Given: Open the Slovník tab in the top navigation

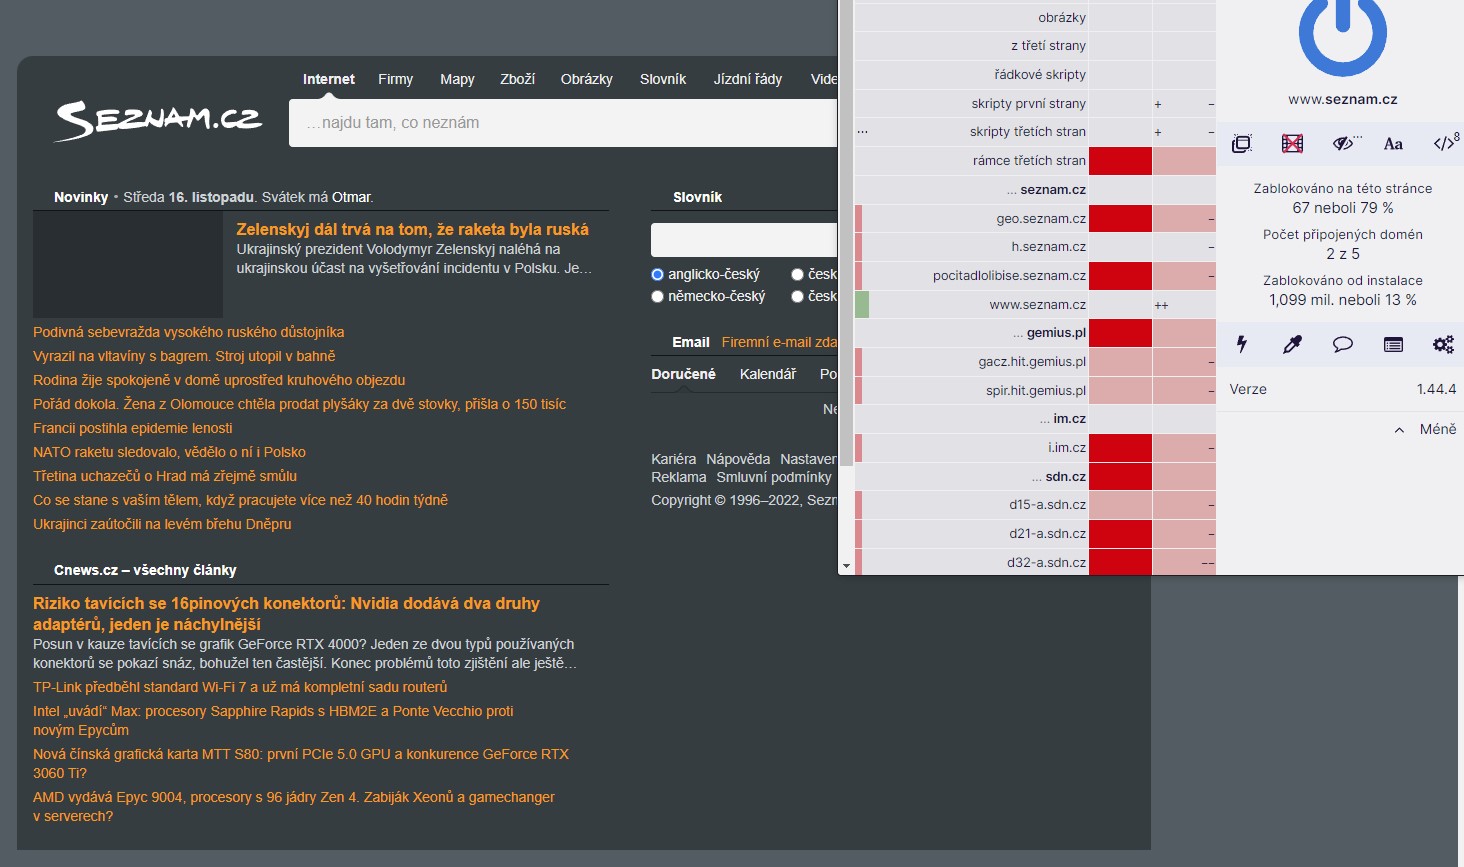Looking at the screenshot, I should [x=663, y=79].
